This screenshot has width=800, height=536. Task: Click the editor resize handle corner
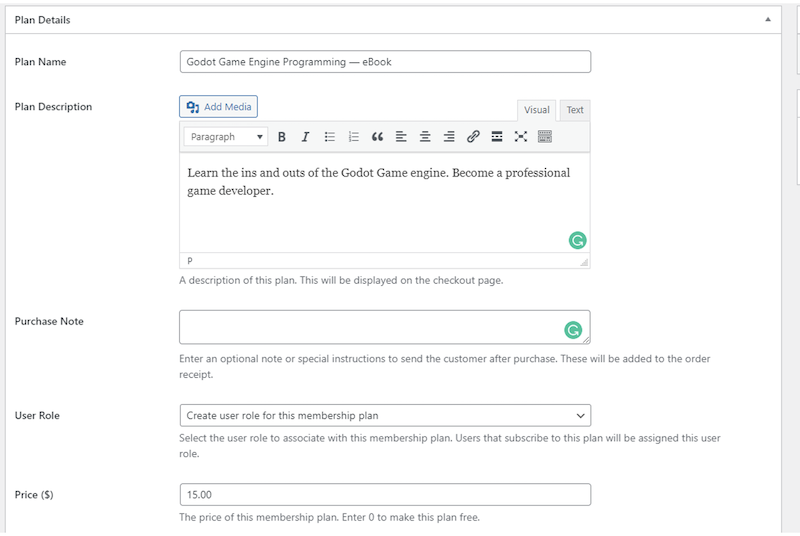[584, 262]
